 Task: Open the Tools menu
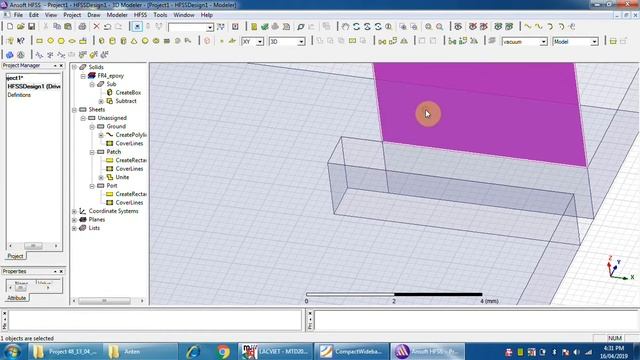coord(160,15)
